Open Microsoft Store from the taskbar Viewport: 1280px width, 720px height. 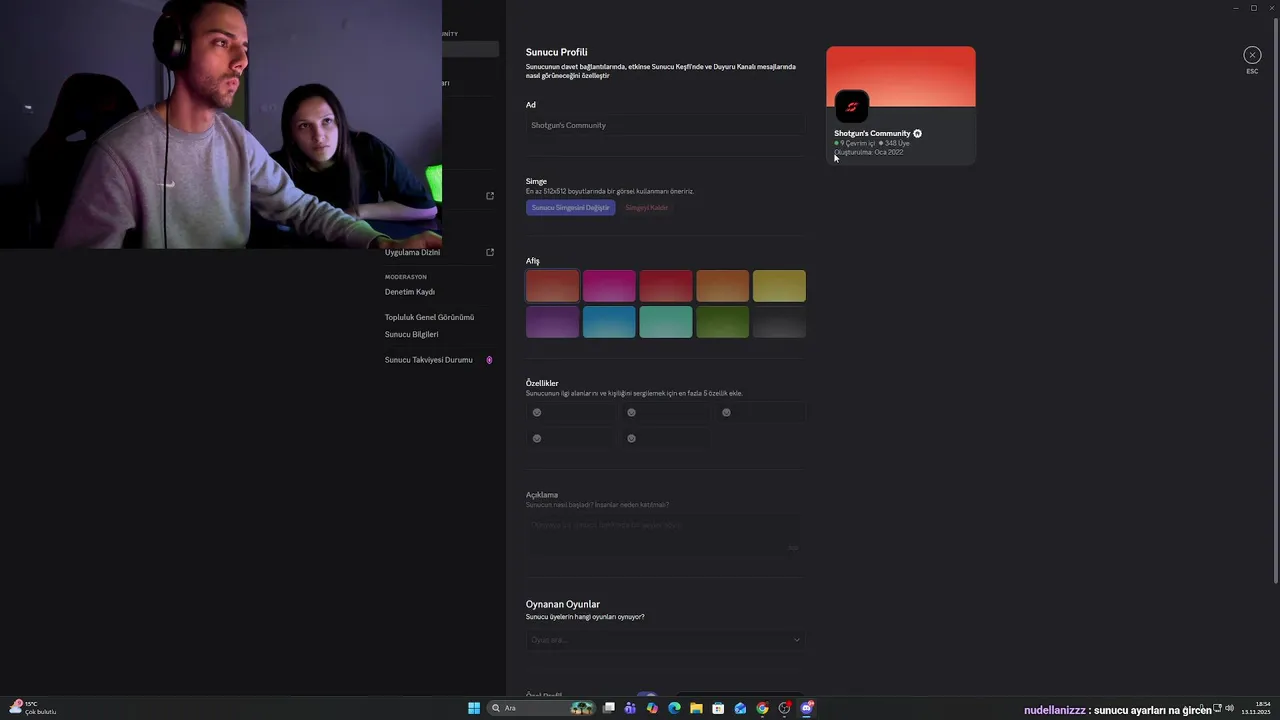pos(718,708)
